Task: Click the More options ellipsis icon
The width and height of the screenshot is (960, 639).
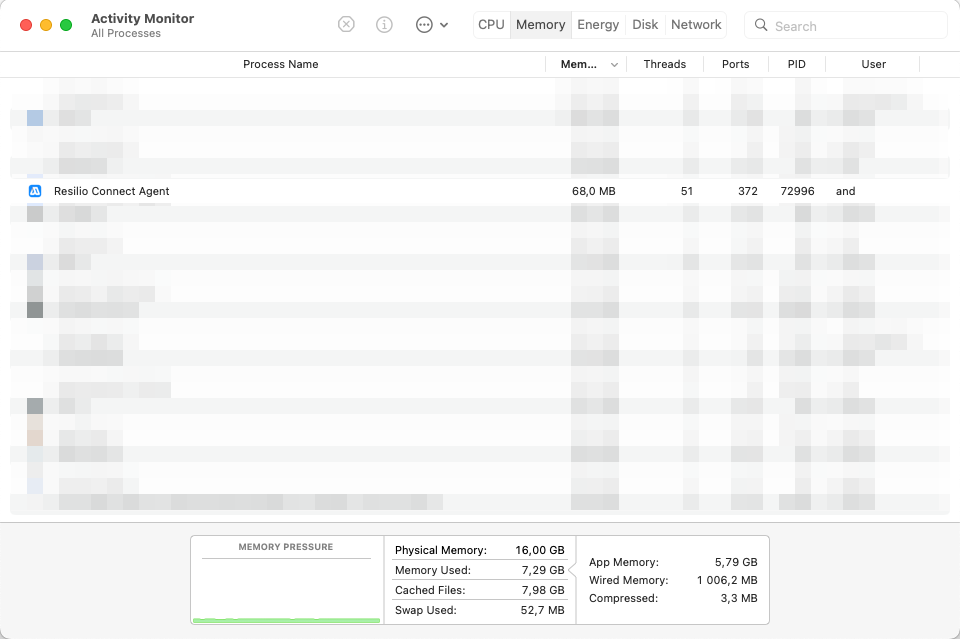Action: click(424, 24)
